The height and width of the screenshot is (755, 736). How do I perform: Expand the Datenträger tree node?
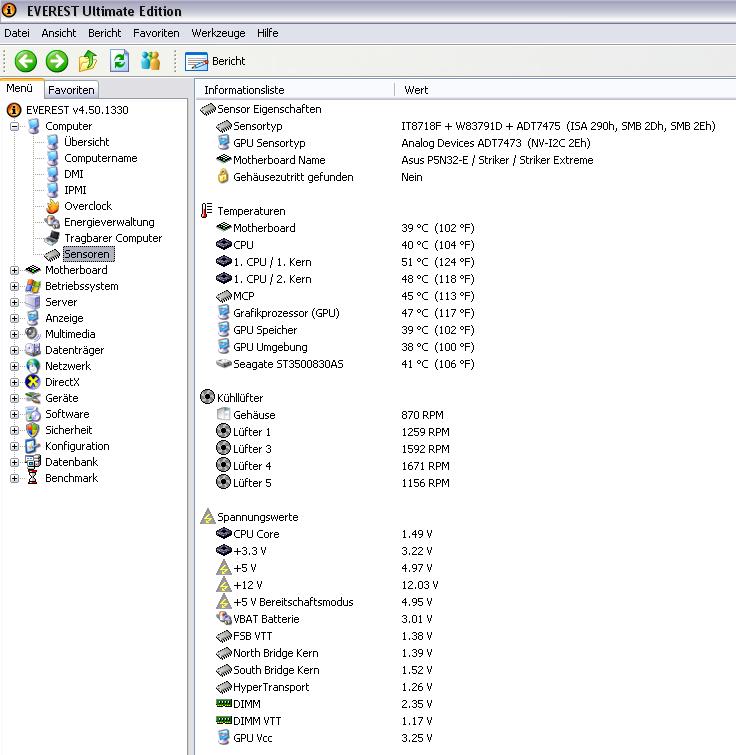click(14, 350)
